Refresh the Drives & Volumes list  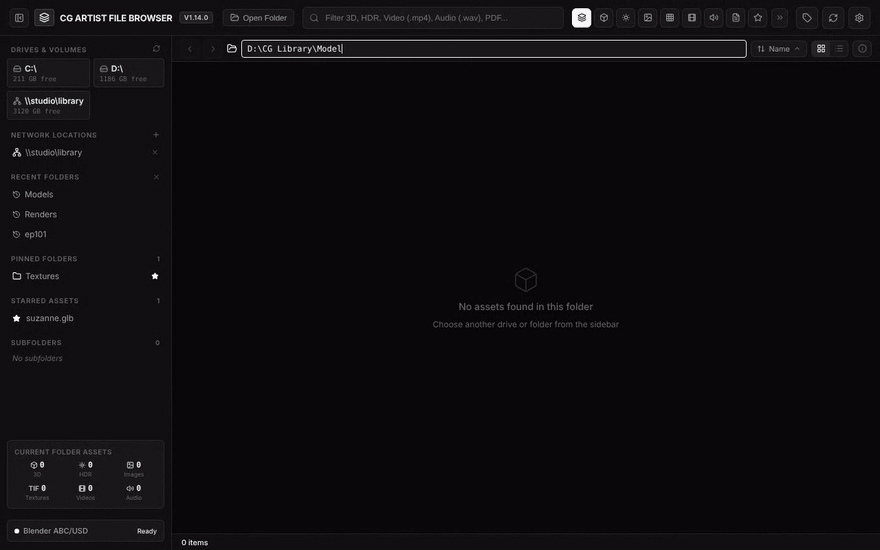pos(157,49)
